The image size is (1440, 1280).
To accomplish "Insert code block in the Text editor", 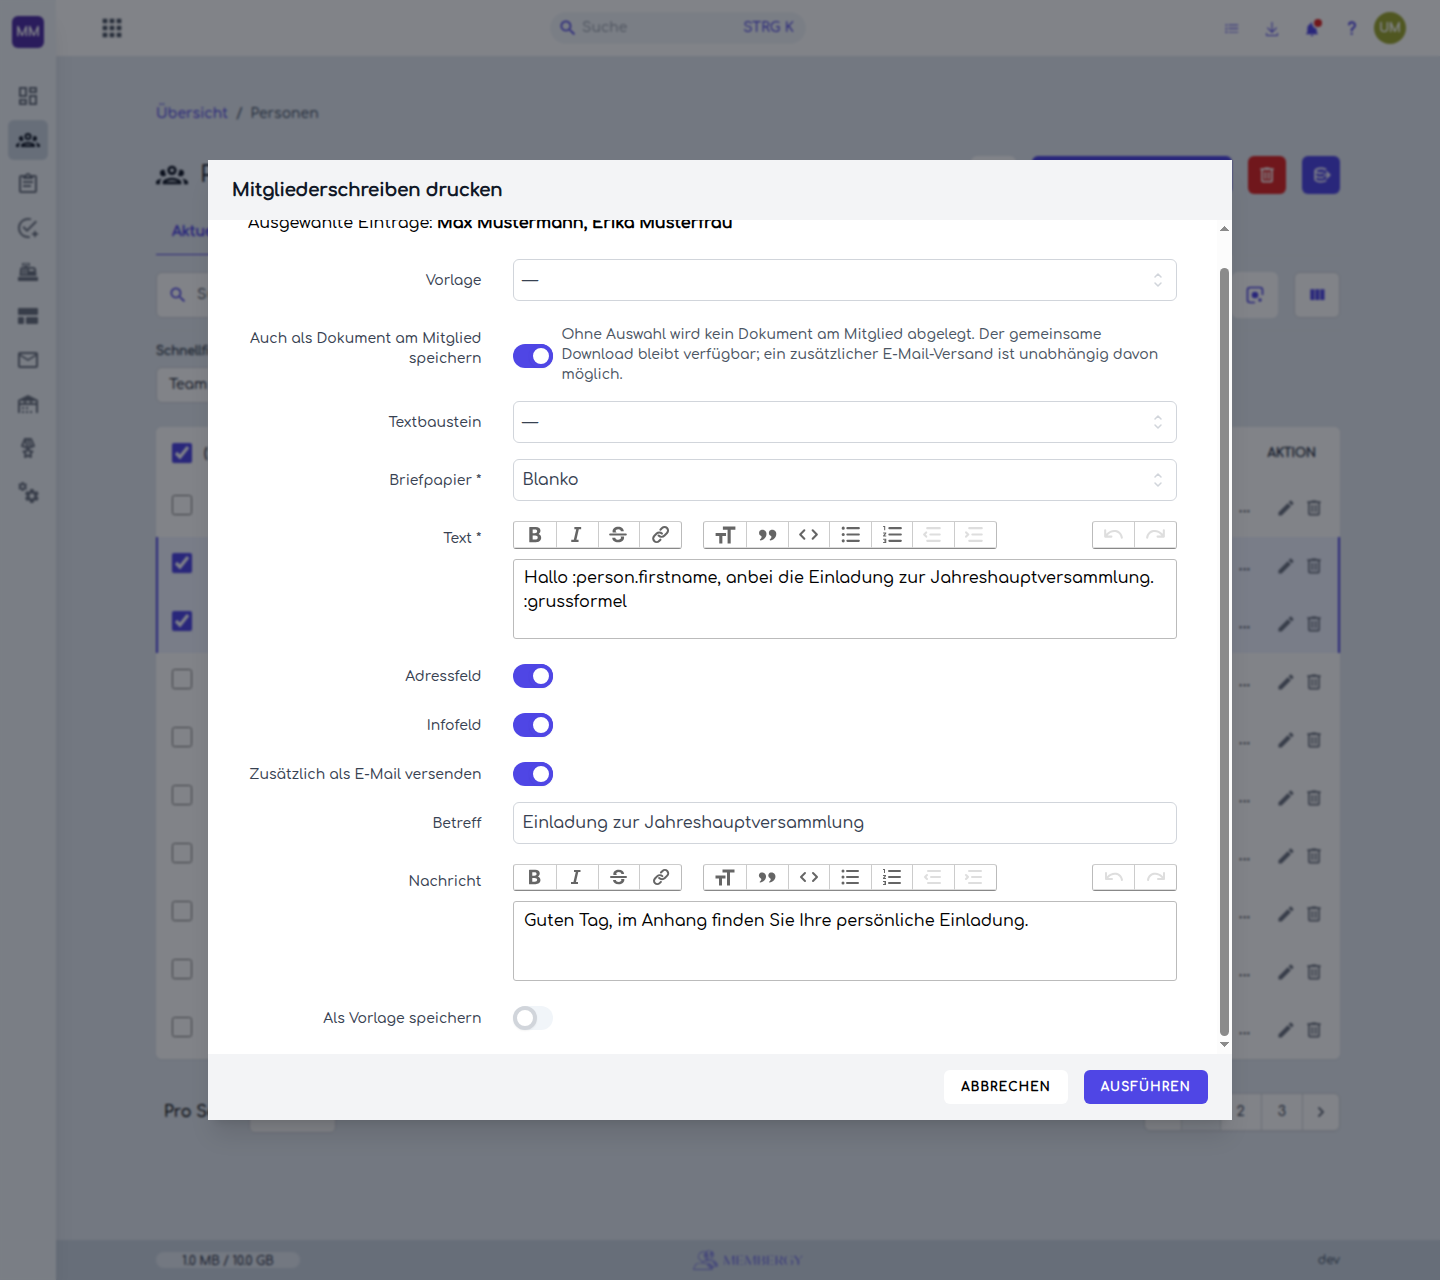I will point(809,535).
